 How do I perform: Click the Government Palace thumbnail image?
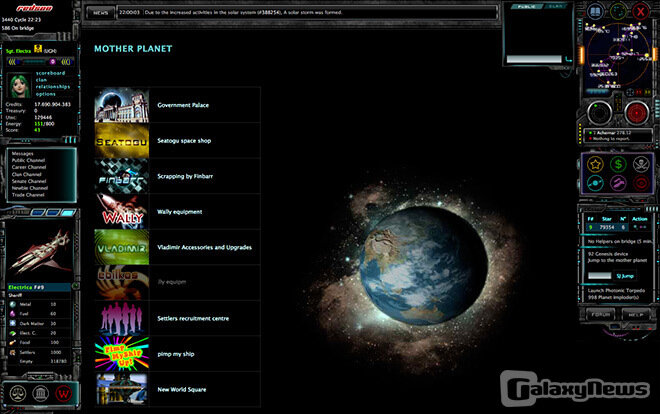[x=122, y=104]
